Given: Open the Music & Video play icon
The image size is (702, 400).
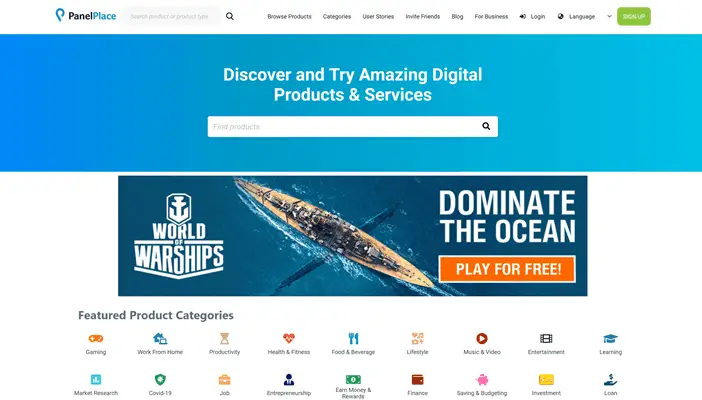Looking at the screenshot, I should (x=482, y=338).
